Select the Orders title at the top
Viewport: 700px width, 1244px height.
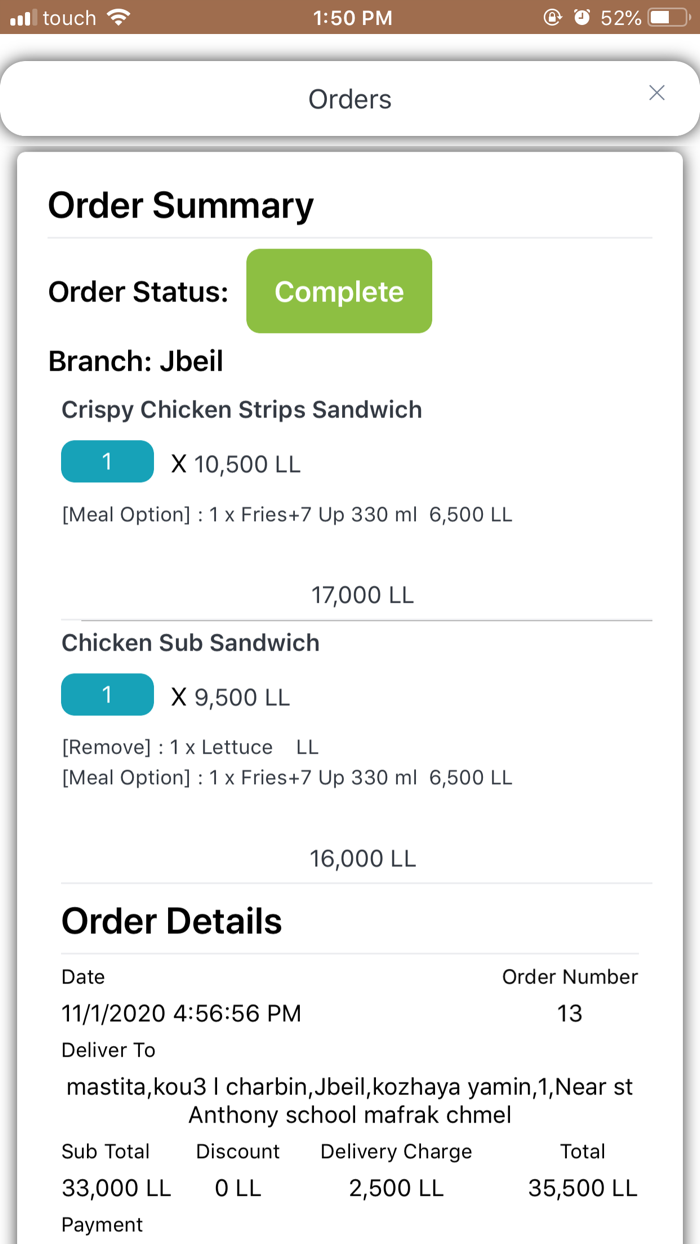(x=349, y=98)
